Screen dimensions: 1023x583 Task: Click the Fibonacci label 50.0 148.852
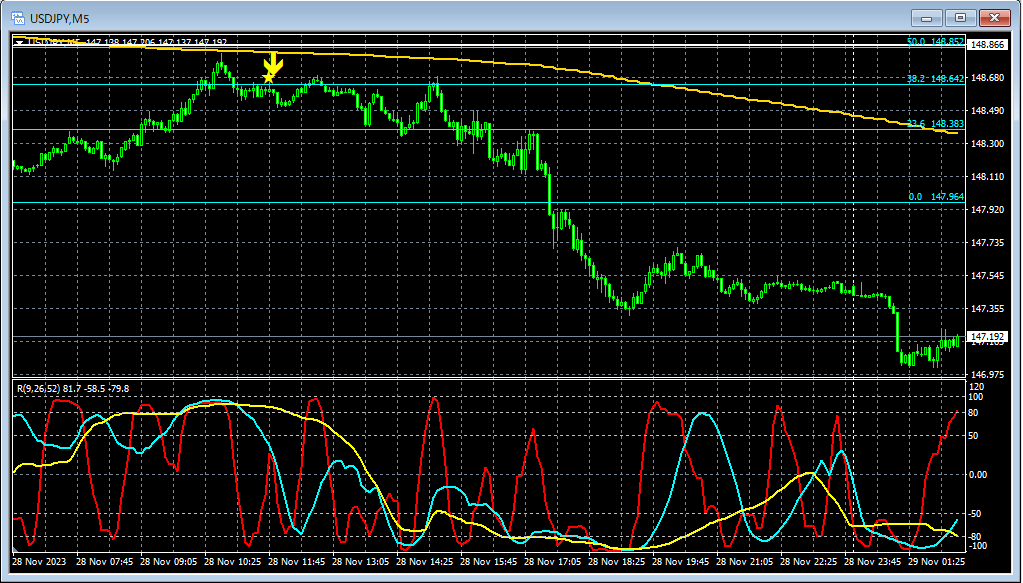click(x=935, y=42)
